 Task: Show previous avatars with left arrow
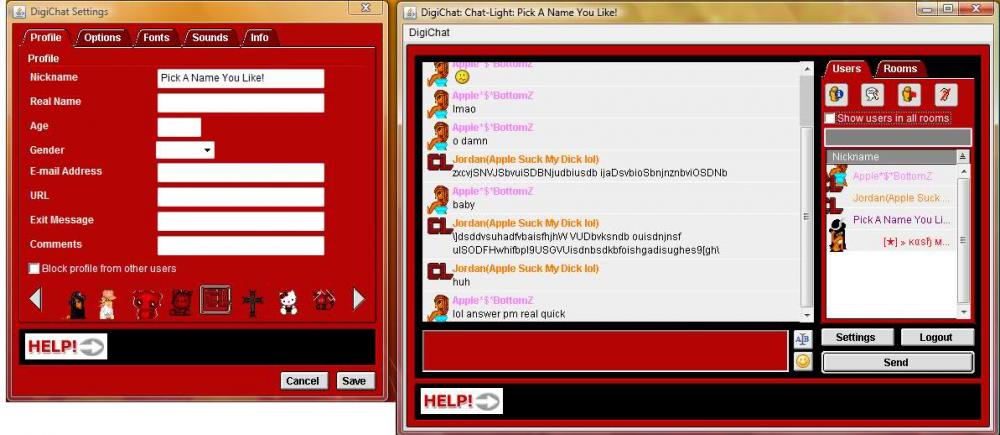(x=36, y=299)
